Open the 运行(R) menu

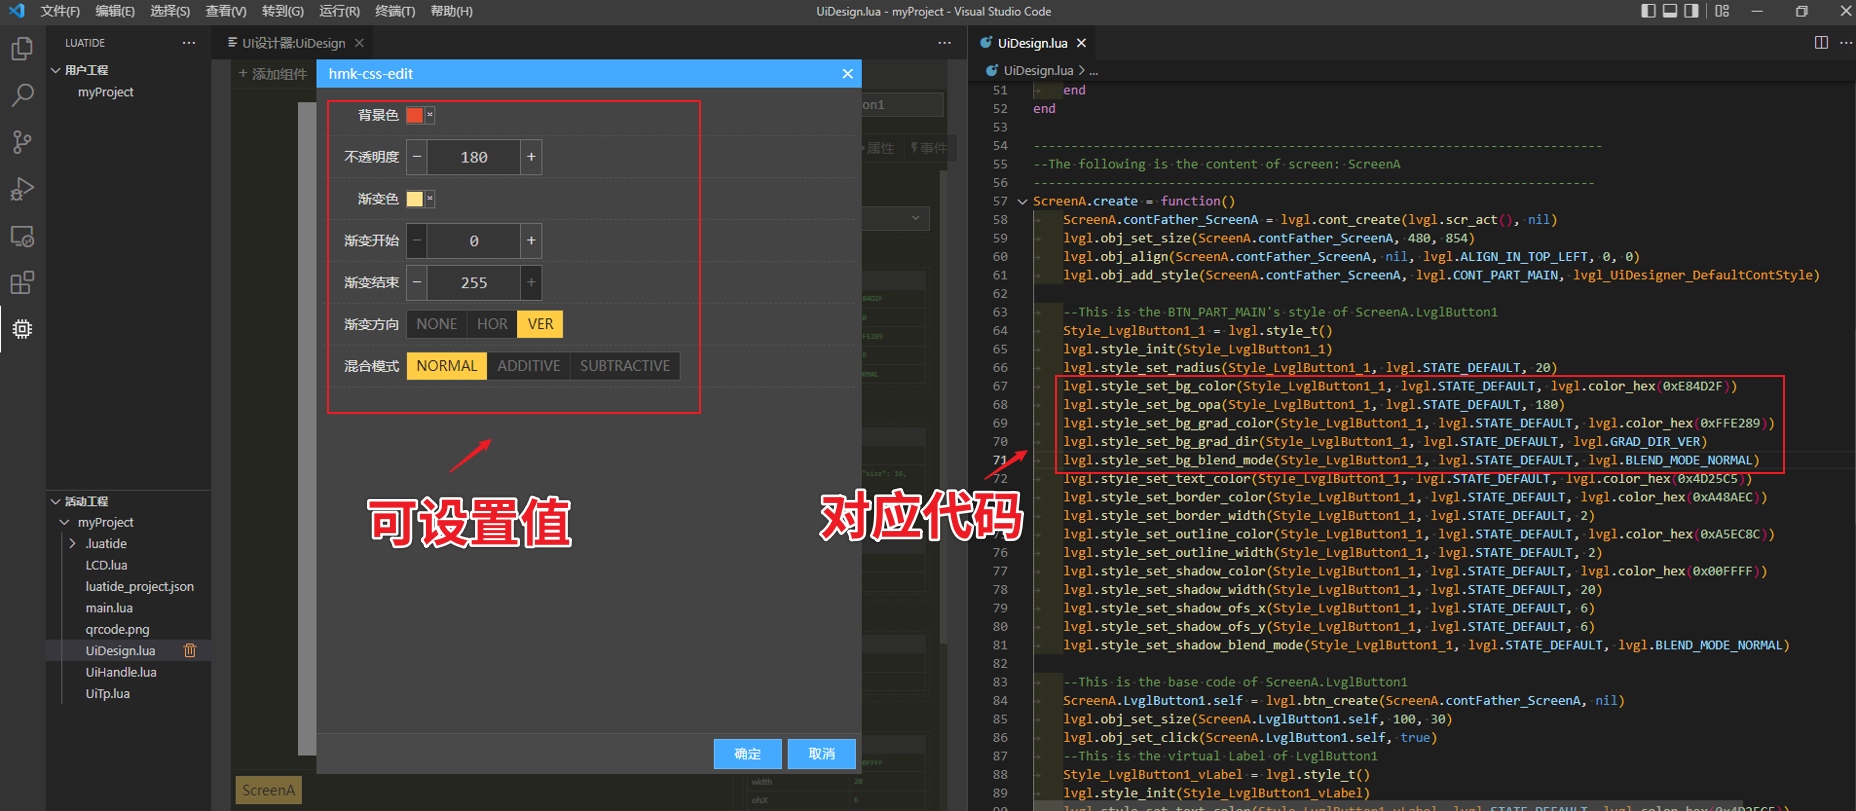pos(339,11)
